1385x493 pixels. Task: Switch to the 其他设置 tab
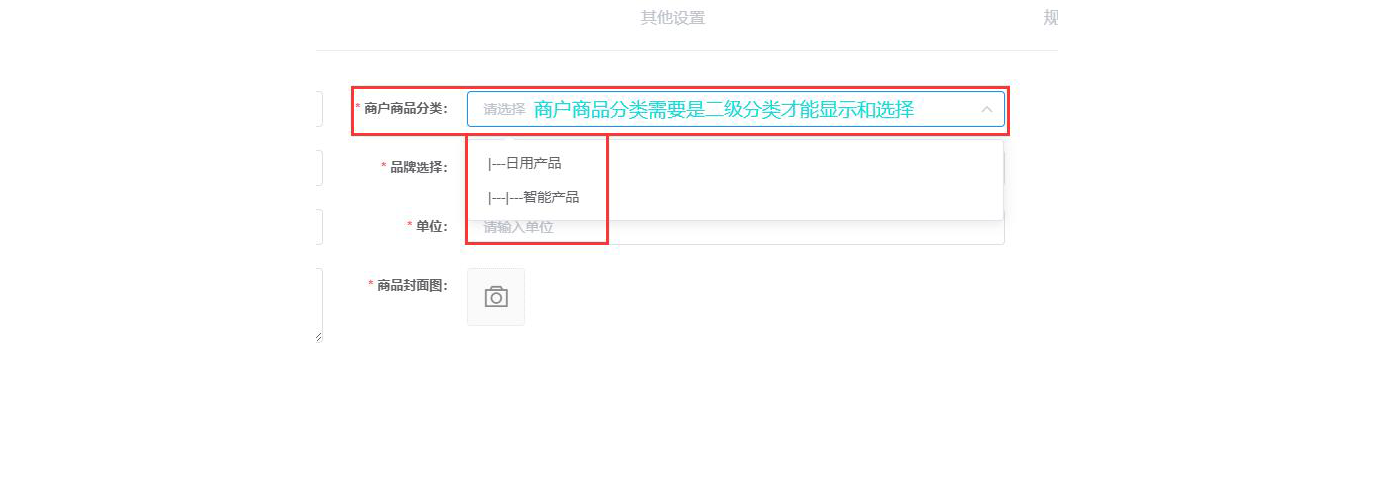(x=673, y=18)
